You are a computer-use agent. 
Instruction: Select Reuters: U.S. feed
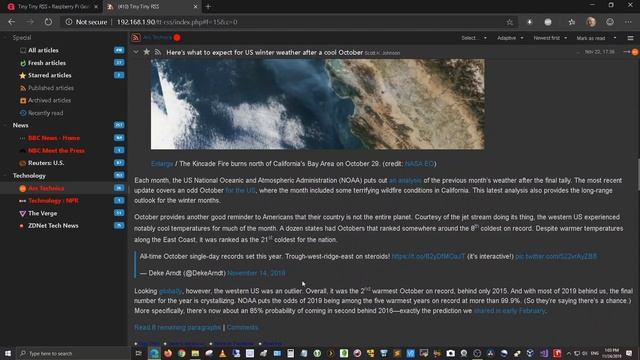46,163
